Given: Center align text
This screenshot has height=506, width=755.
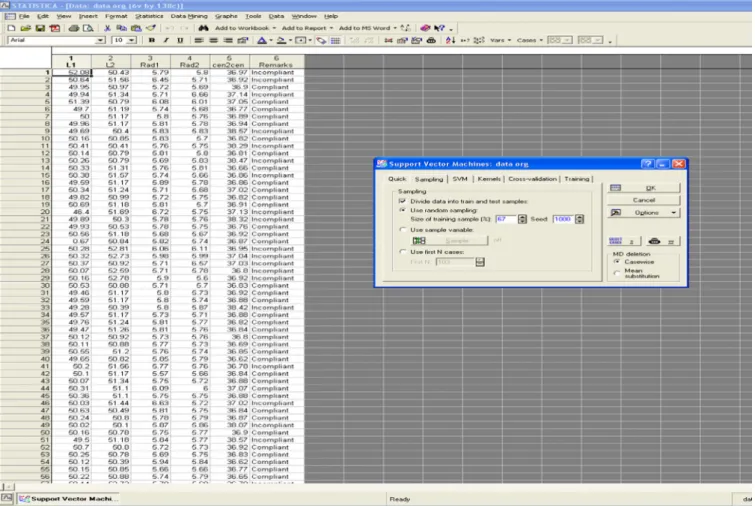Looking at the screenshot, I should (x=213, y=40).
